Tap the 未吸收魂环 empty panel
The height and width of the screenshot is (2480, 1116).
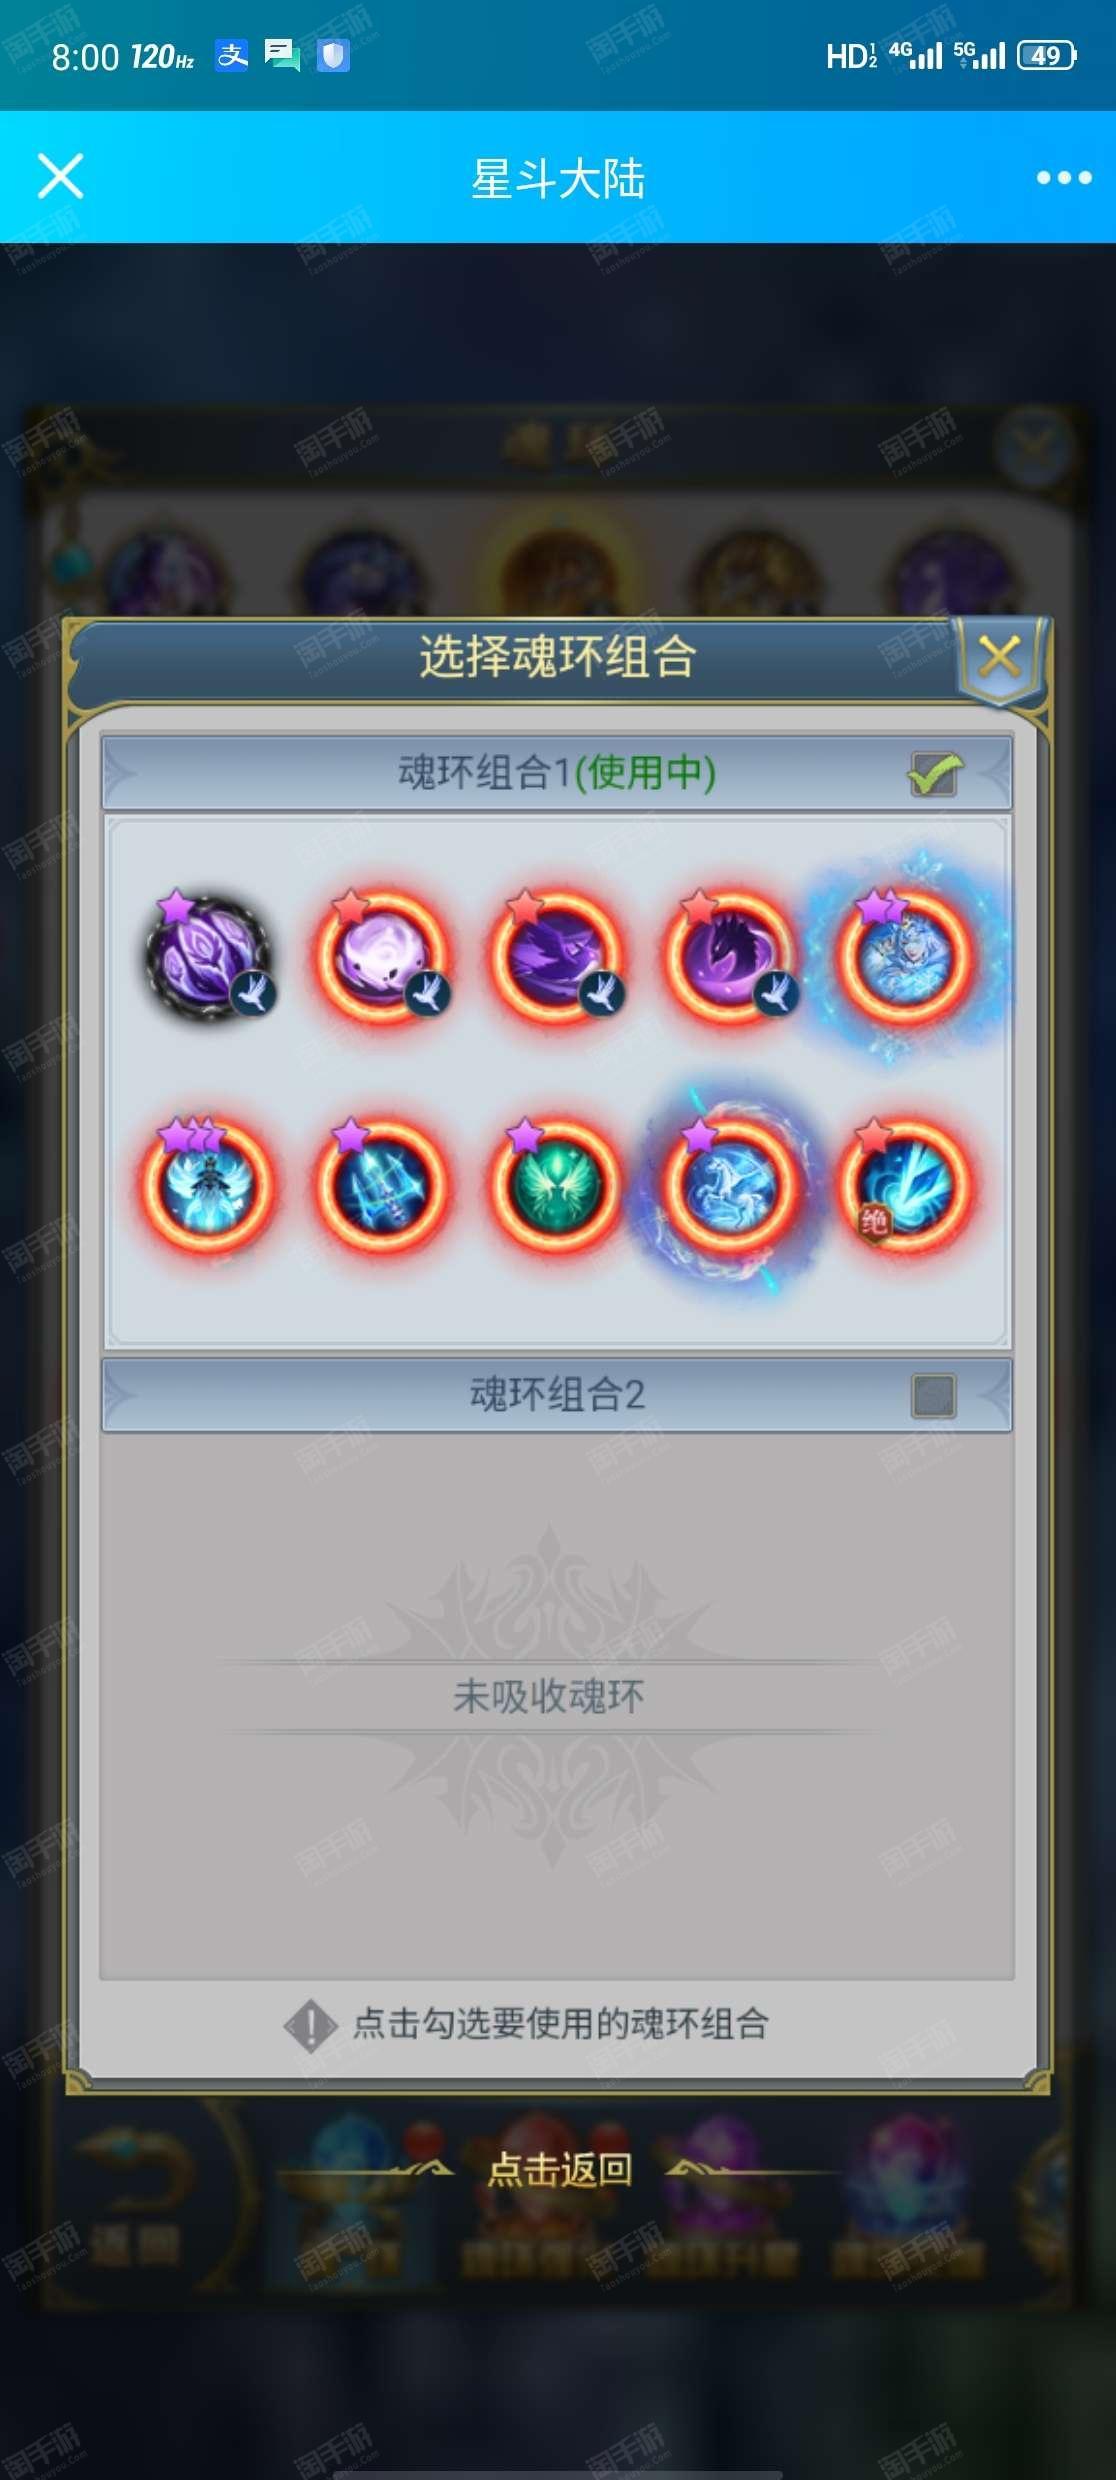click(x=557, y=1705)
